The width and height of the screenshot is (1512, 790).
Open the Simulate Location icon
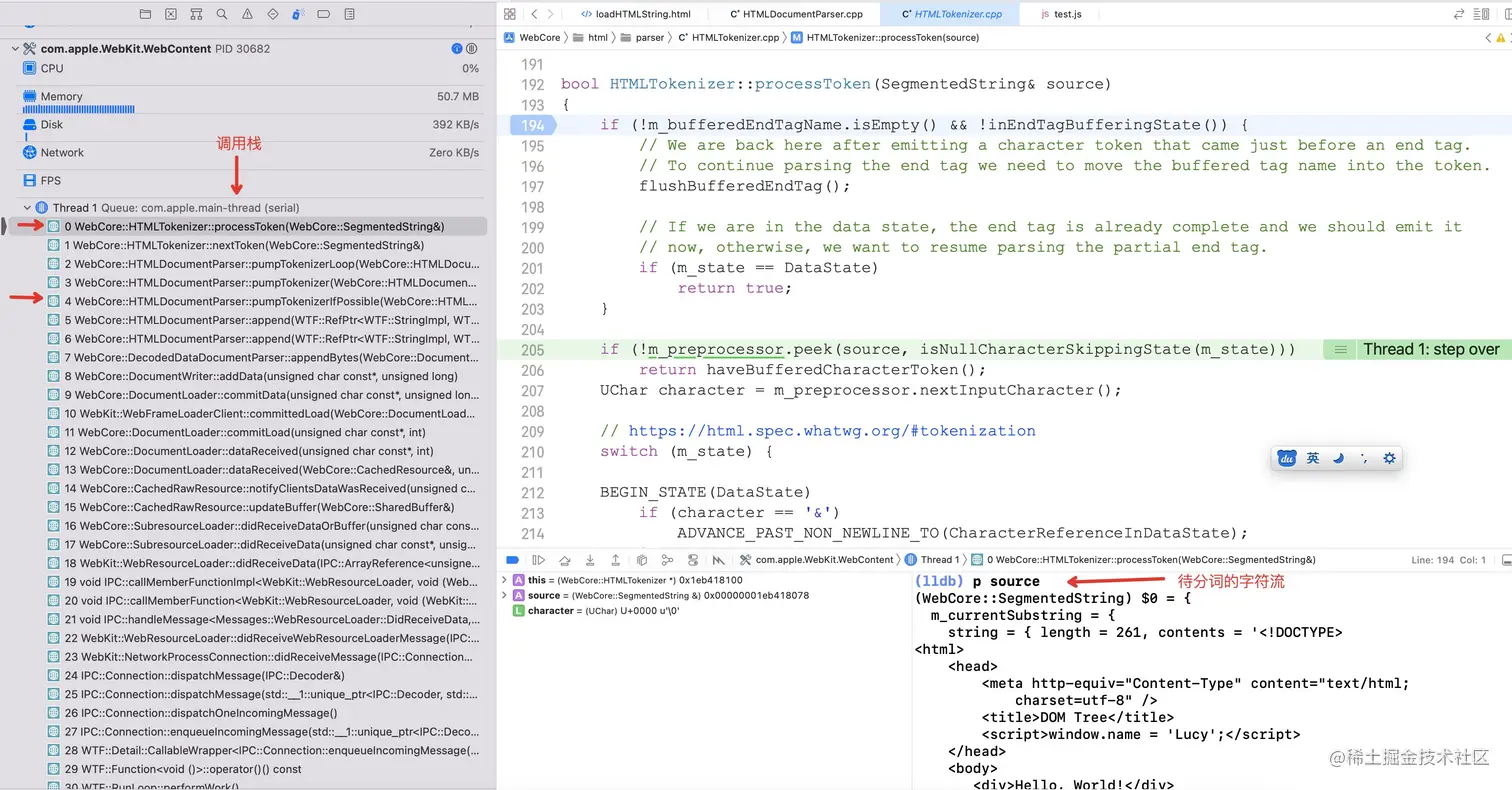coord(718,560)
